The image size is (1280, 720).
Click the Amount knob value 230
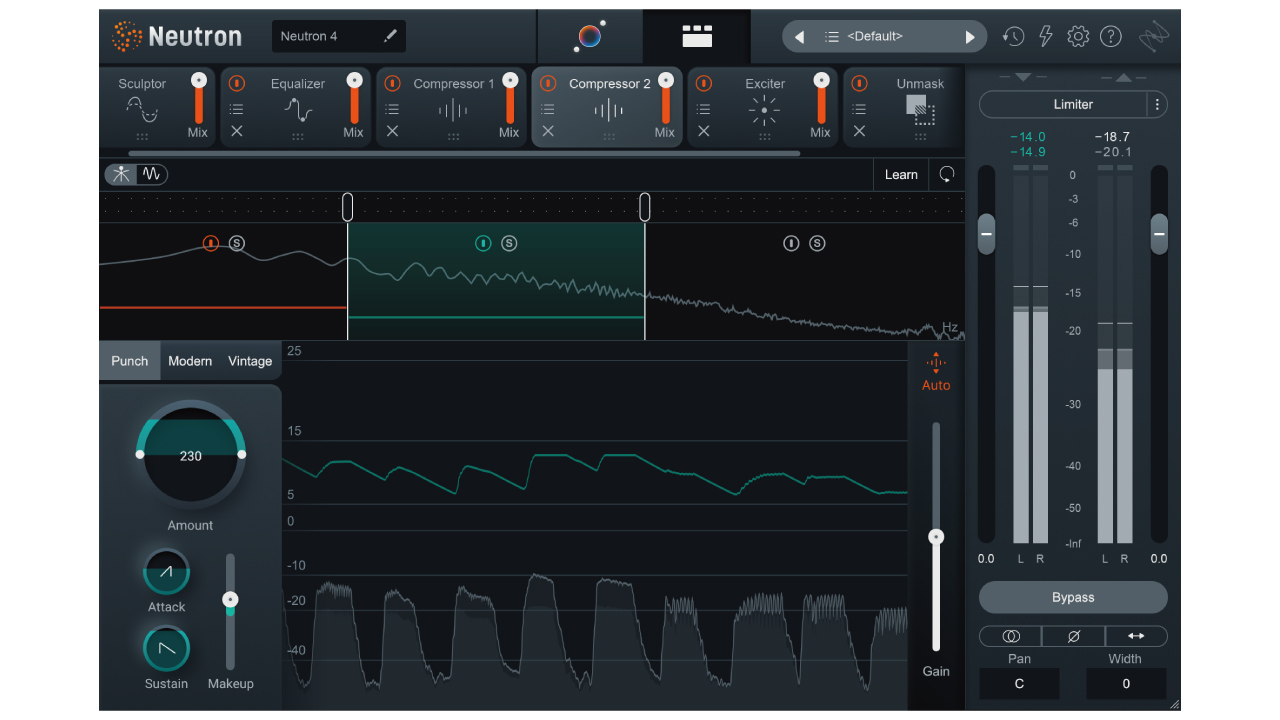click(190, 456)
